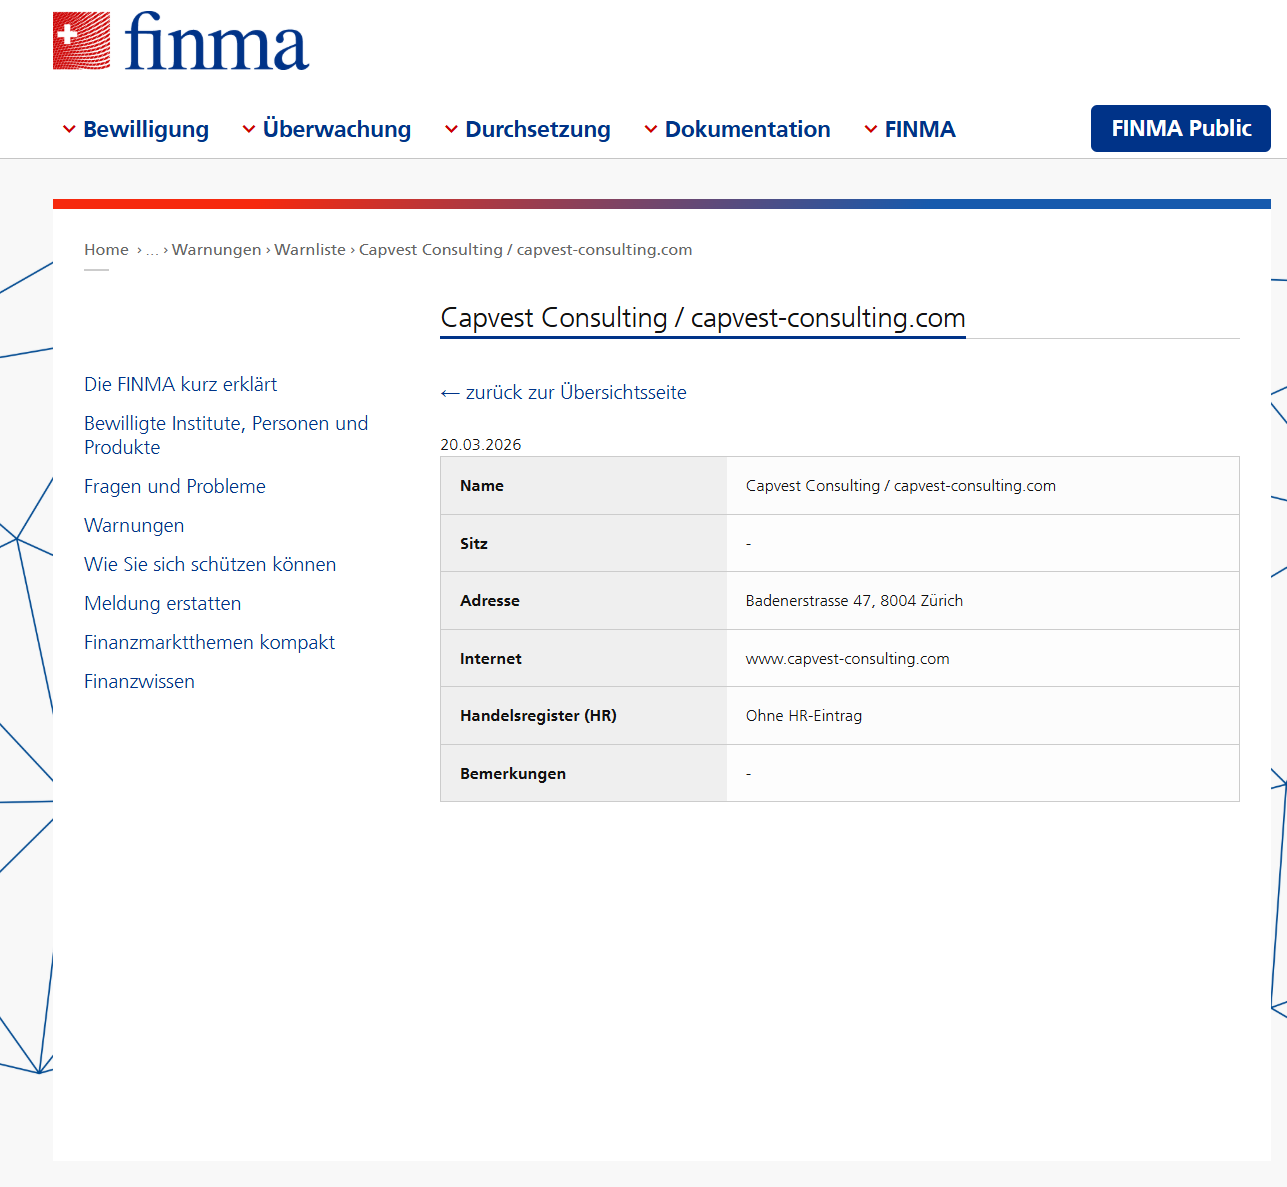Screen dimensions: 1287x1187
Task: Open Warnliste in the breadcrumb
Action: (x=310, y=250)
